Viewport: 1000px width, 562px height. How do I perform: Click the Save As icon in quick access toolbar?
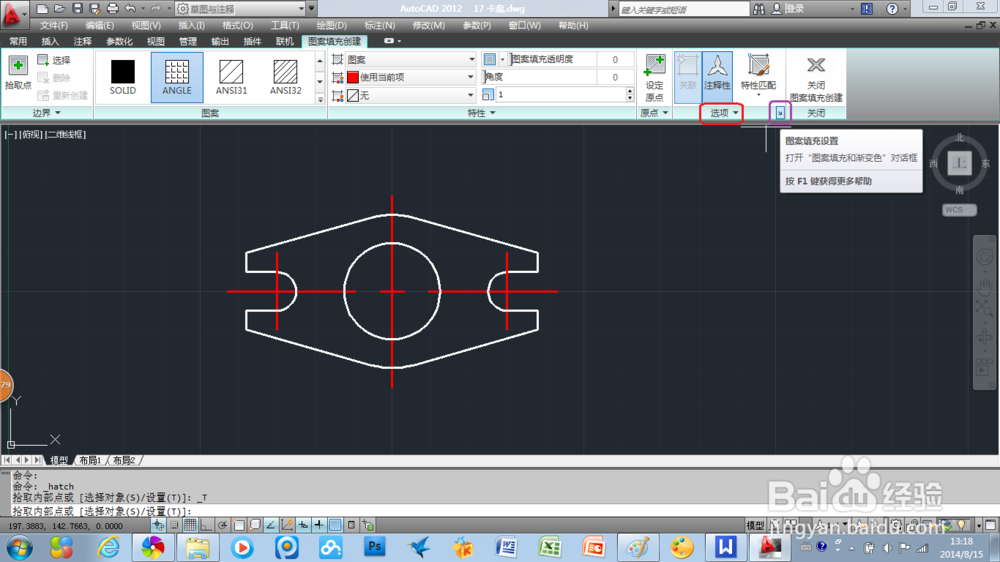(x=94, y=9)
